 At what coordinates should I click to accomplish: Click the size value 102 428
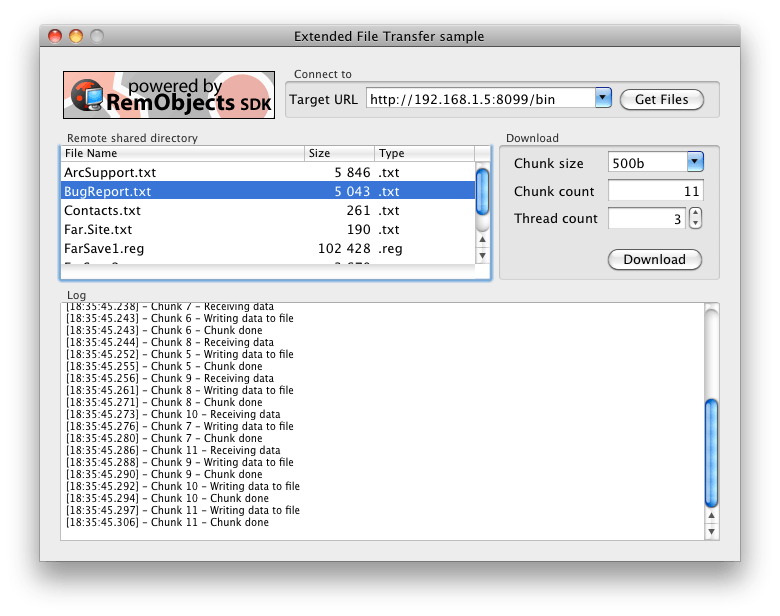tap(344, 248)
